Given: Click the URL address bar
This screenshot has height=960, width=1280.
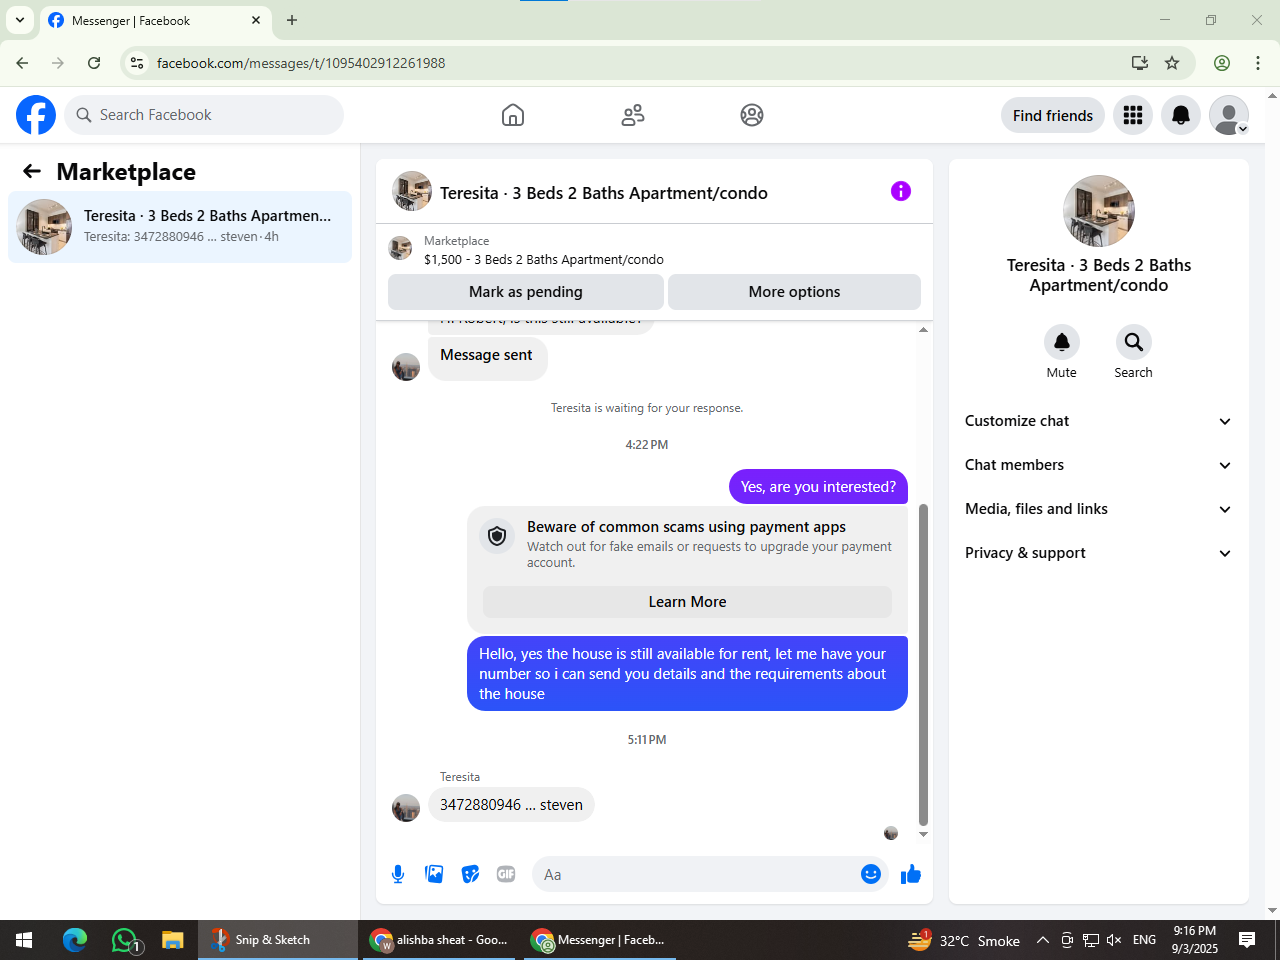Looking at the screenshot, I should pyautogui.click(x=640, y=63).
